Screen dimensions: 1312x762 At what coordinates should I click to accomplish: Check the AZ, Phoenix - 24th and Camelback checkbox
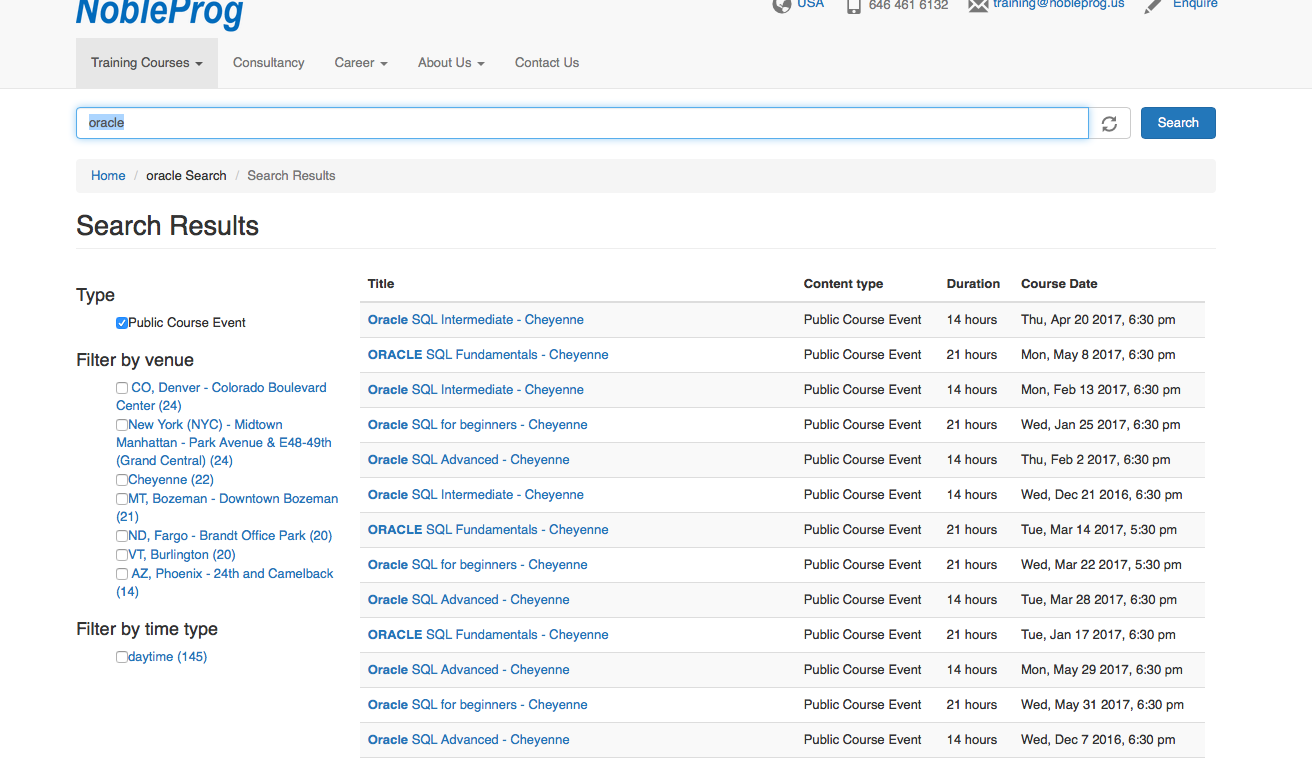(122, 574)
